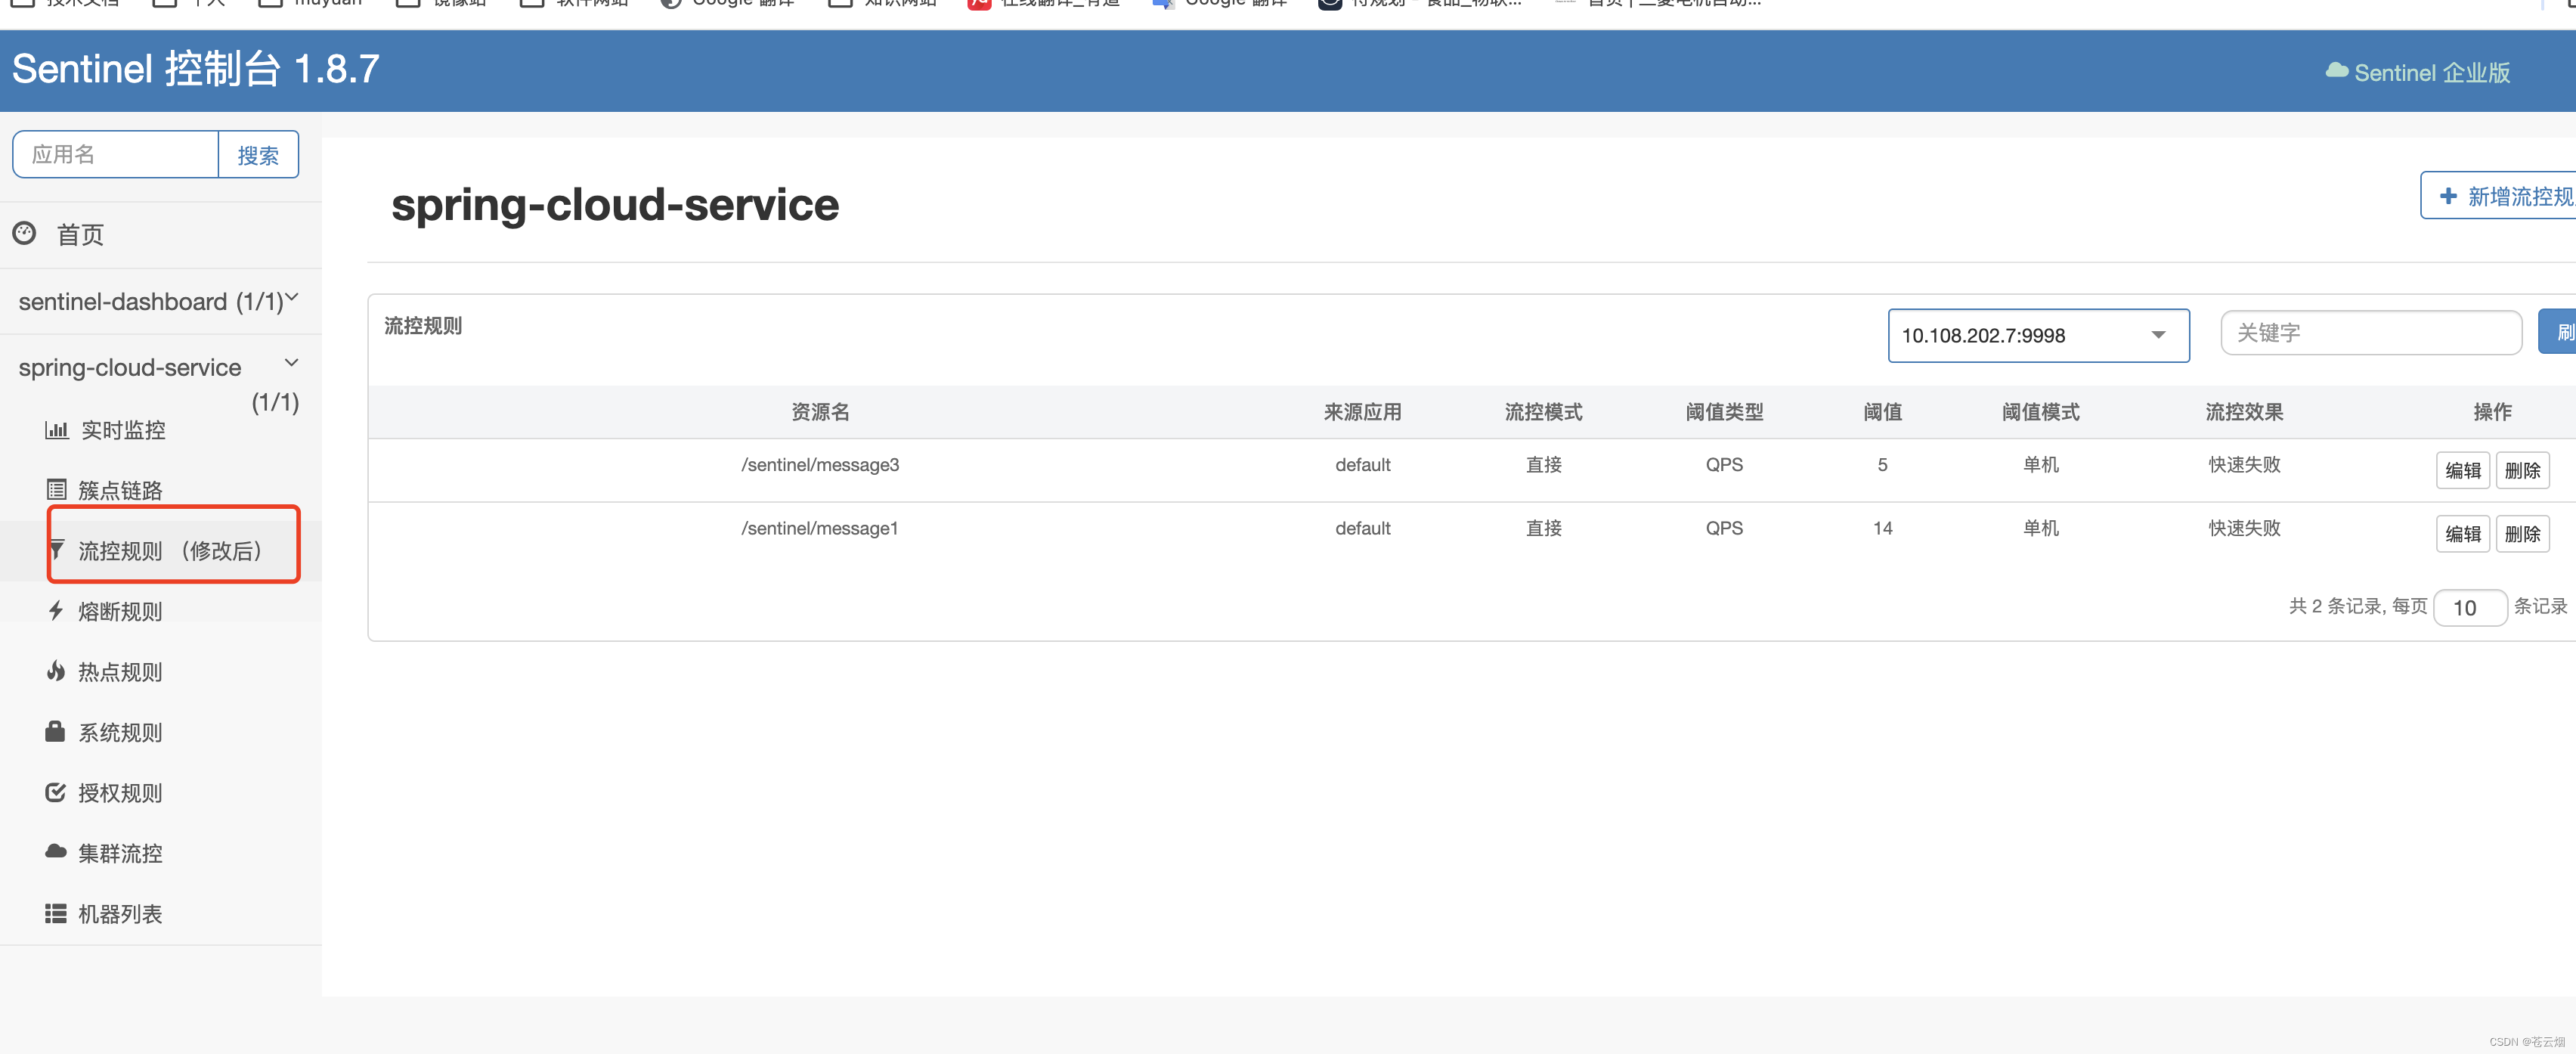The width and height of the screenshot is (2576, 1054).
Task: Edit the /sentinel/message1 rule
Action: point(2462,534)
